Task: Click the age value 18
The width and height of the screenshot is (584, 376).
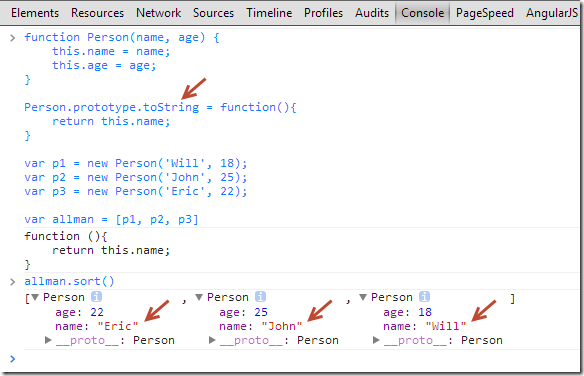Action: pos(425,312)
